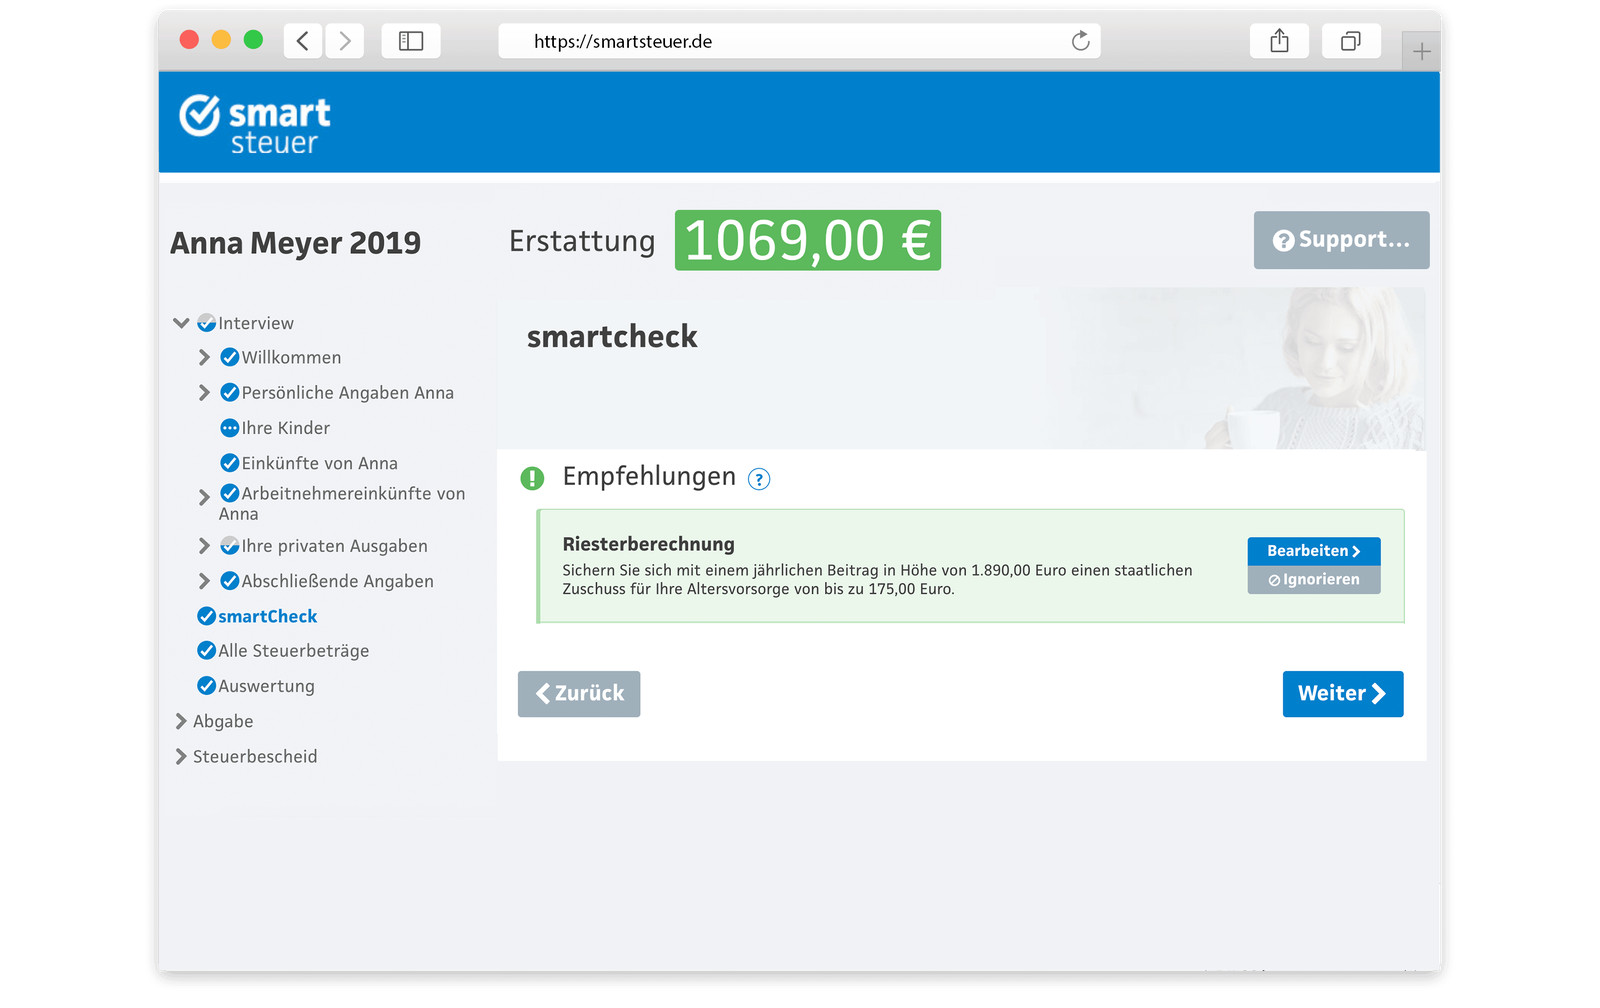Viewport: 1600px width, 1008px height.
Task: Toggle the browser sidebar icon
Action: [411, 41]
